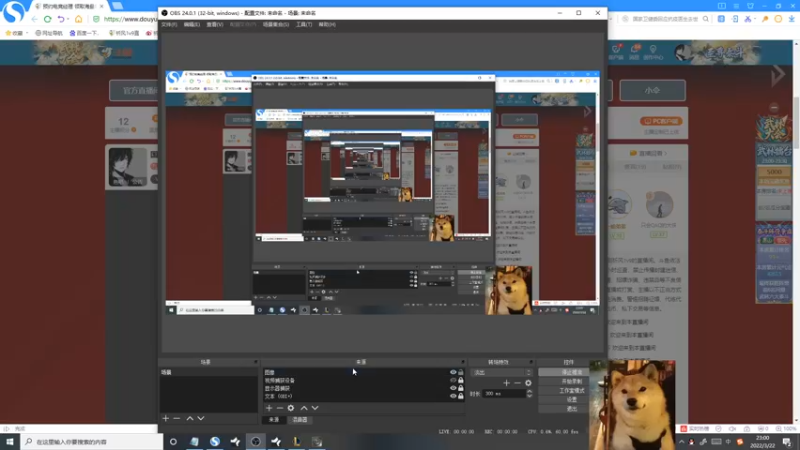Open the Sources dock options corner icon
The width and height of the screenshot is (800, 450).
pyautogui.click(x=463, y=362)
